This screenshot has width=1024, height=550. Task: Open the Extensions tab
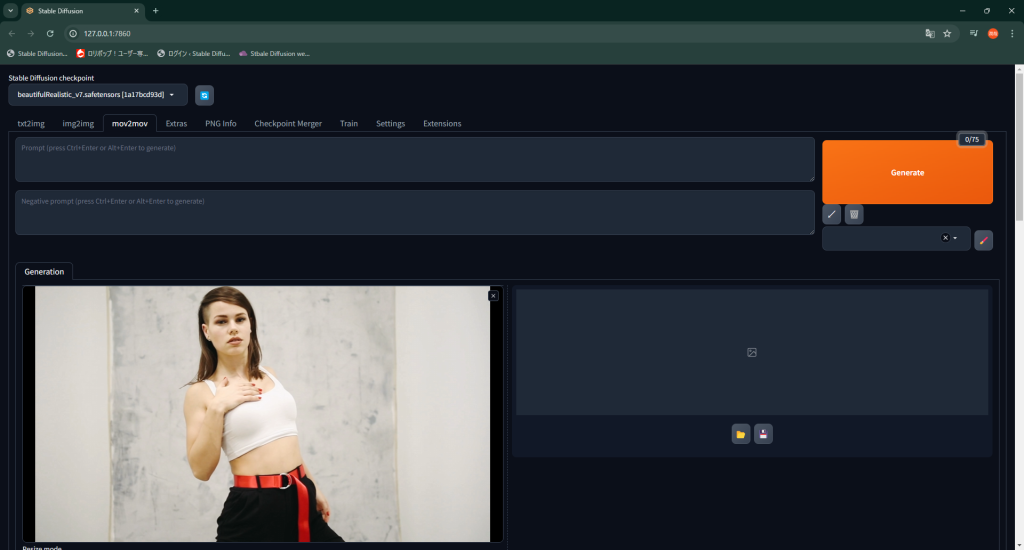pyautogui.click(x=442, y=124)
